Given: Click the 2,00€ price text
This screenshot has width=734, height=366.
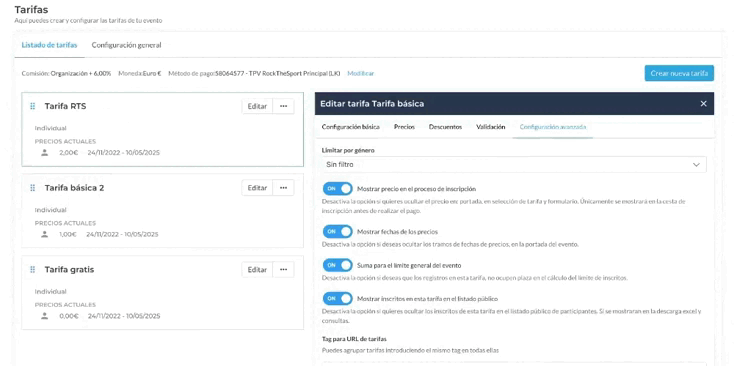Looking at the screenshot, I should click(x=68, y=153).
